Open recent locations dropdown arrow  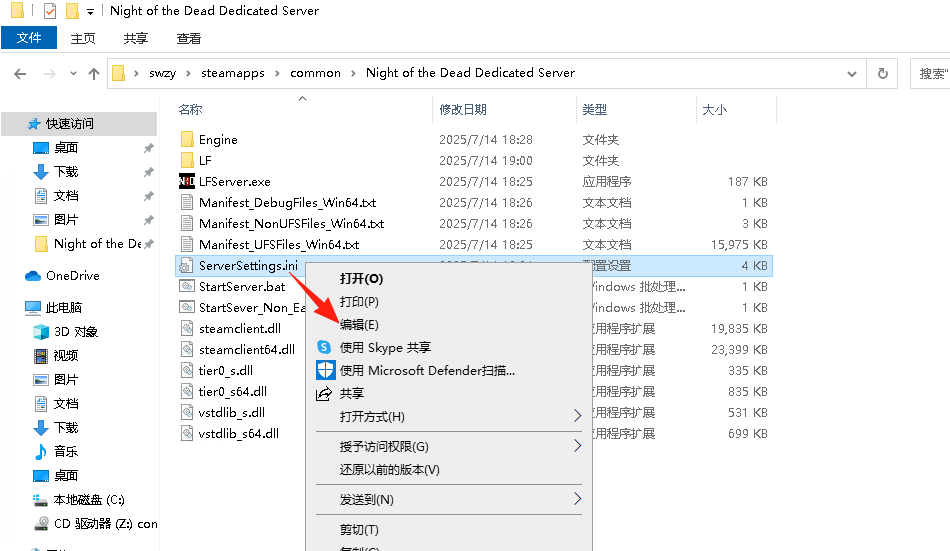coord(73,74)
